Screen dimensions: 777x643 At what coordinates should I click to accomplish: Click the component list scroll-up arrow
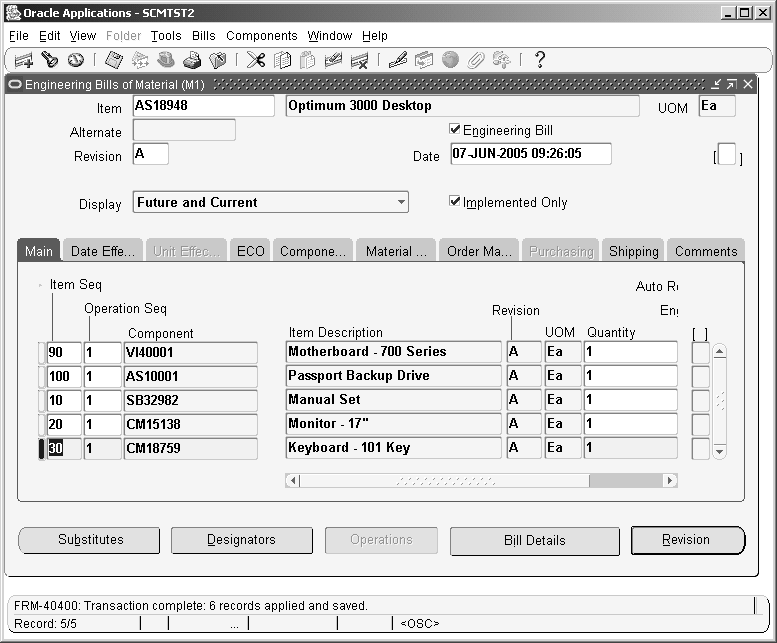point(720,352)
